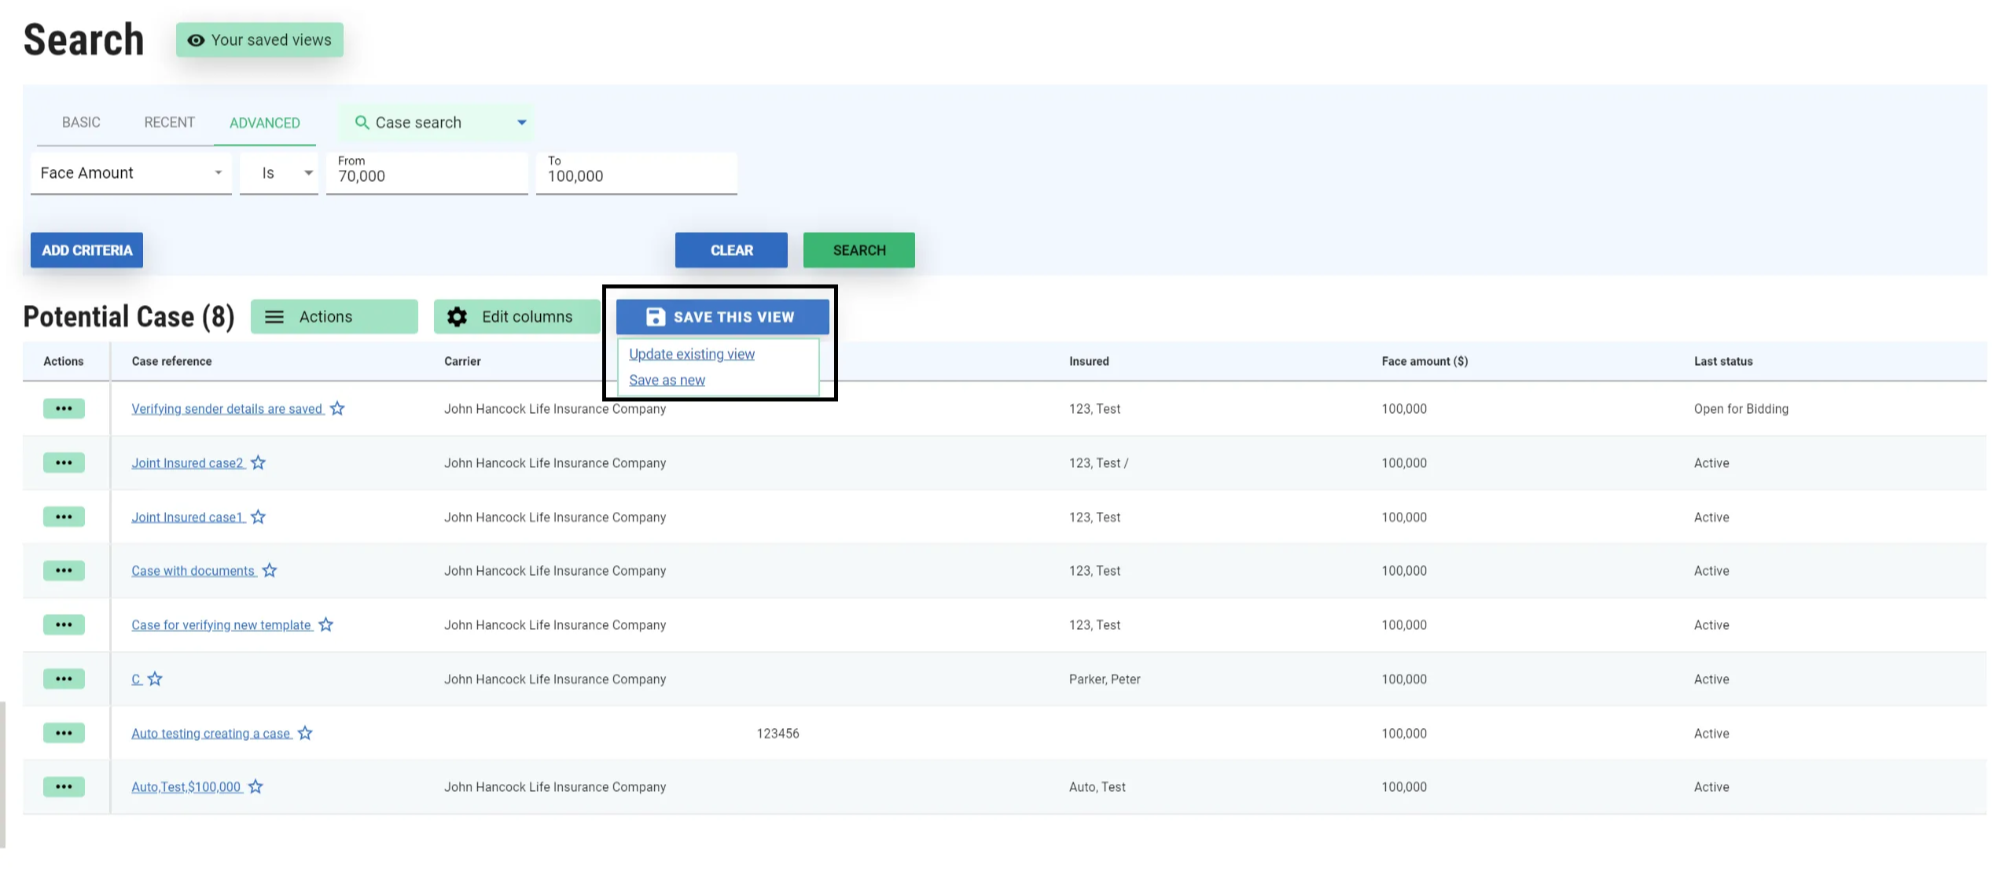Choose 'Update existing view' option

pos(692,354)
